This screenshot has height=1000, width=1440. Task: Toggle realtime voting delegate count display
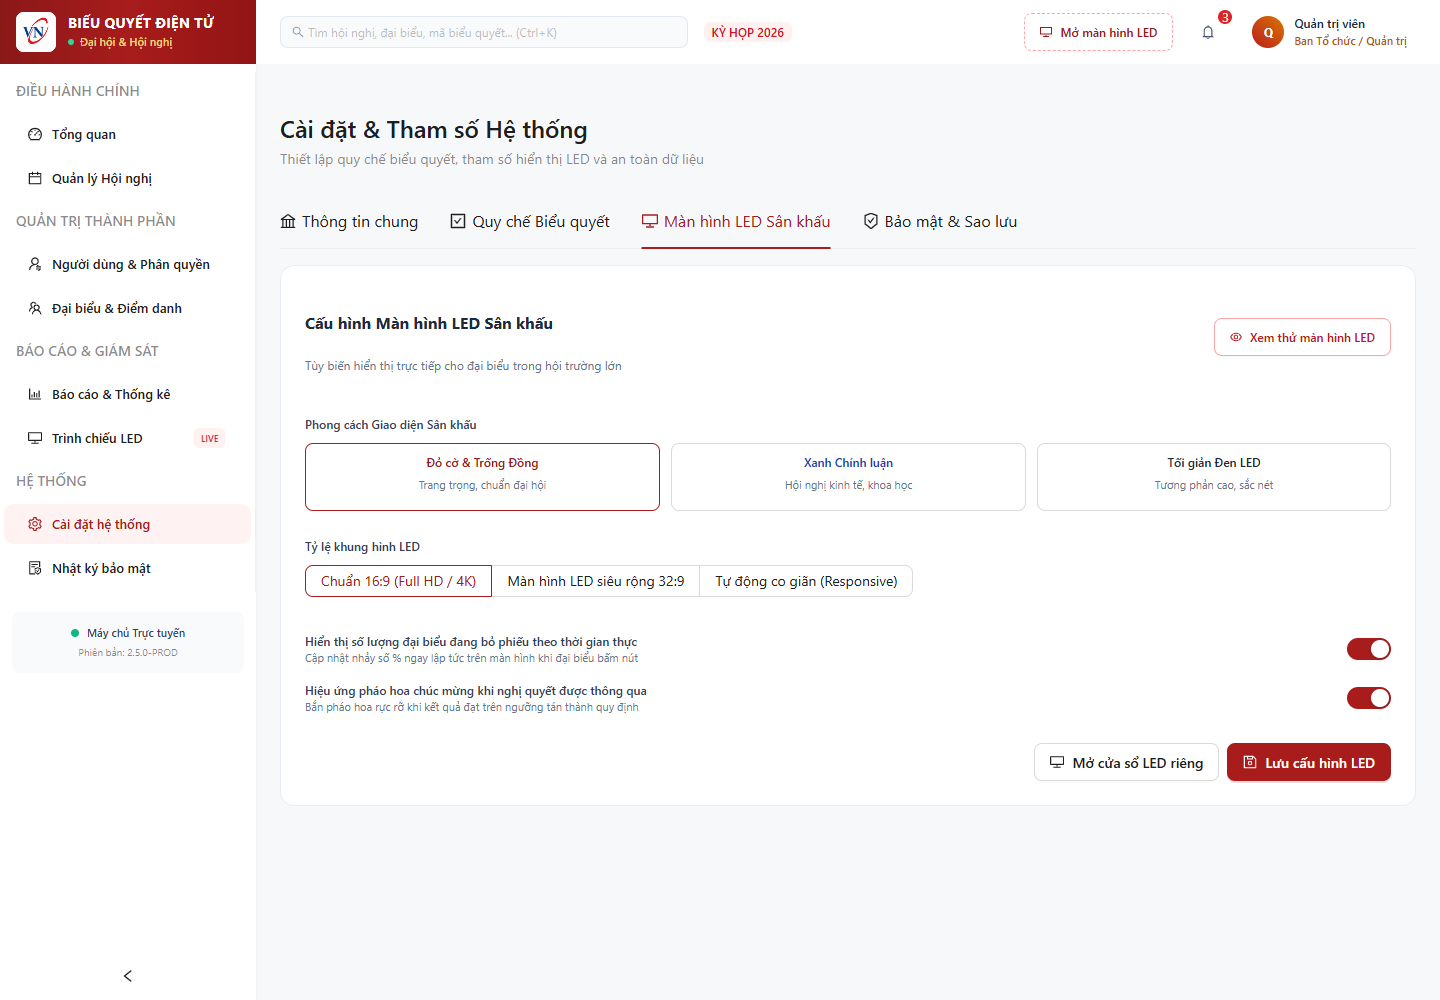click(1369, 649)
